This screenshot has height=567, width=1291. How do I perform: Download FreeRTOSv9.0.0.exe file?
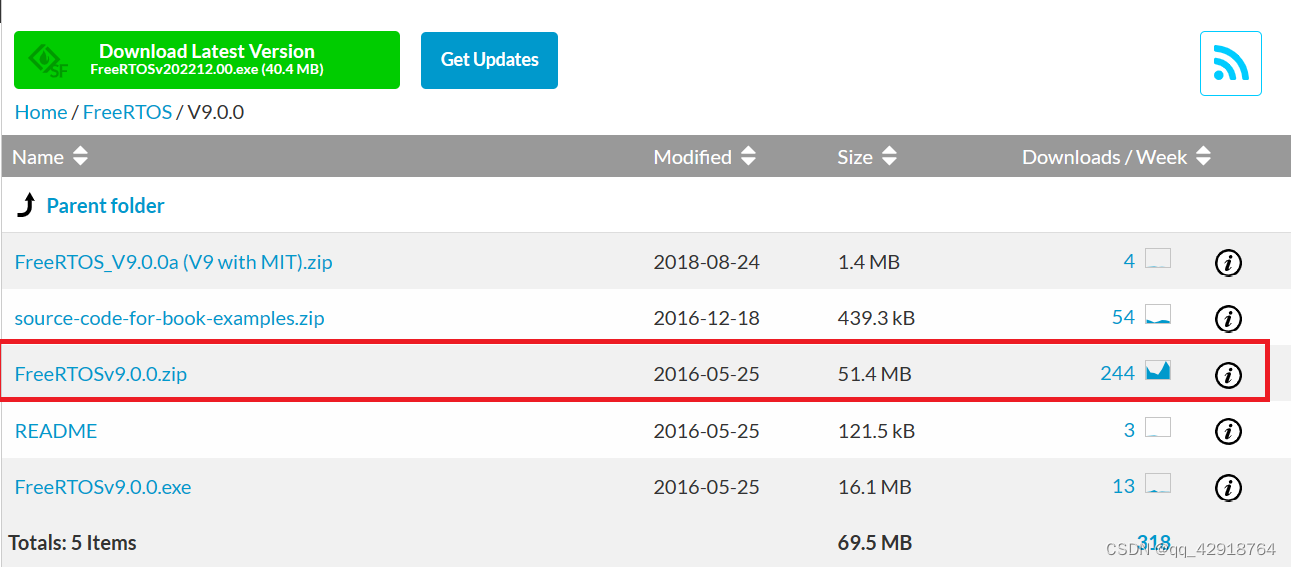(102, 488)
